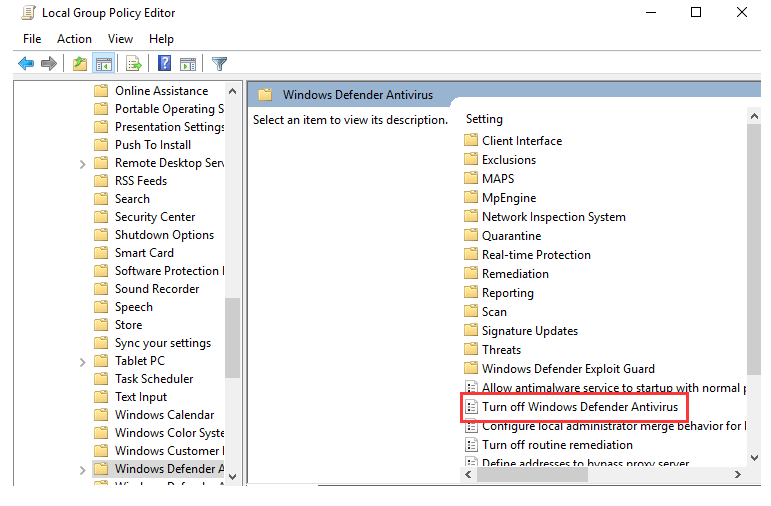Select Windows Defender Exploit Guard folder

tap(568, 369)
